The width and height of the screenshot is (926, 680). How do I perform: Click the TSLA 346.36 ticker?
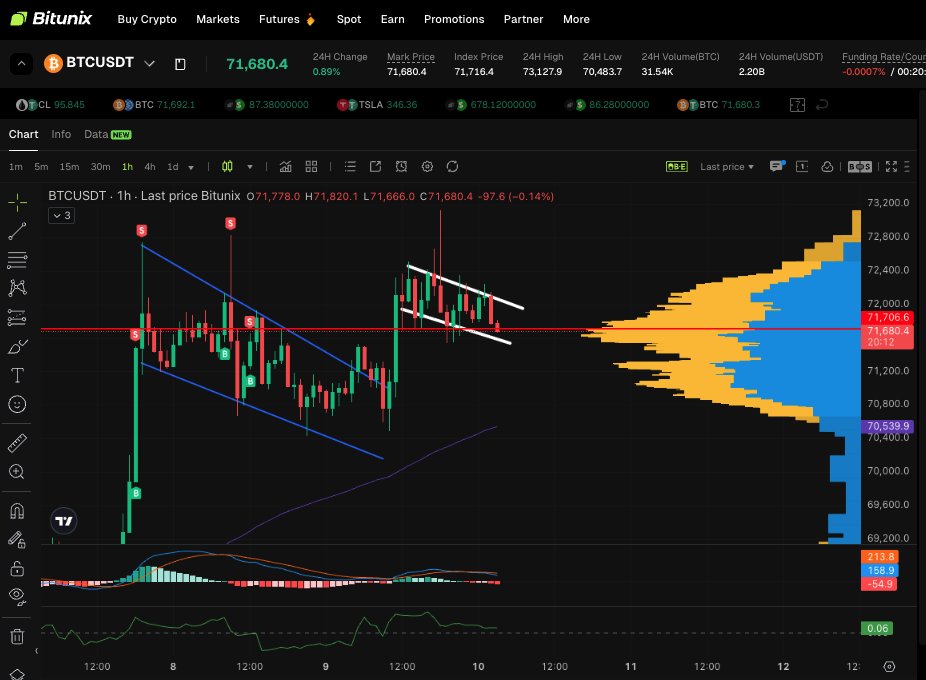point(377,105)
